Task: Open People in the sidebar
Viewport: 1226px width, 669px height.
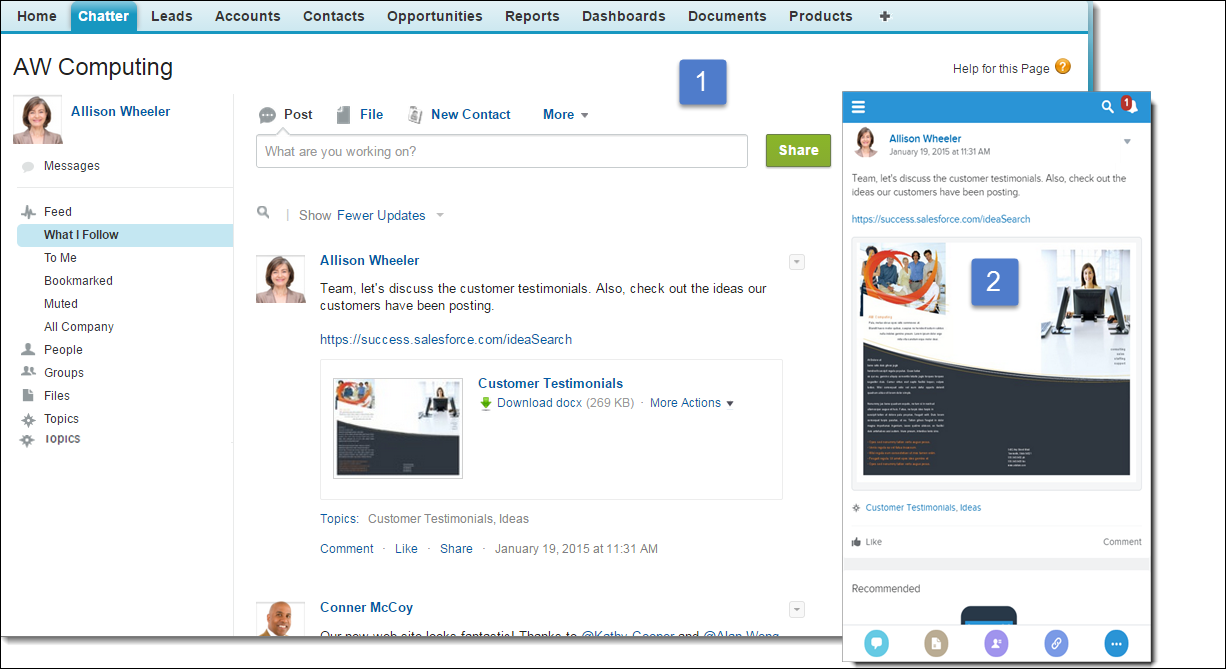Action: tap(63, 350)
